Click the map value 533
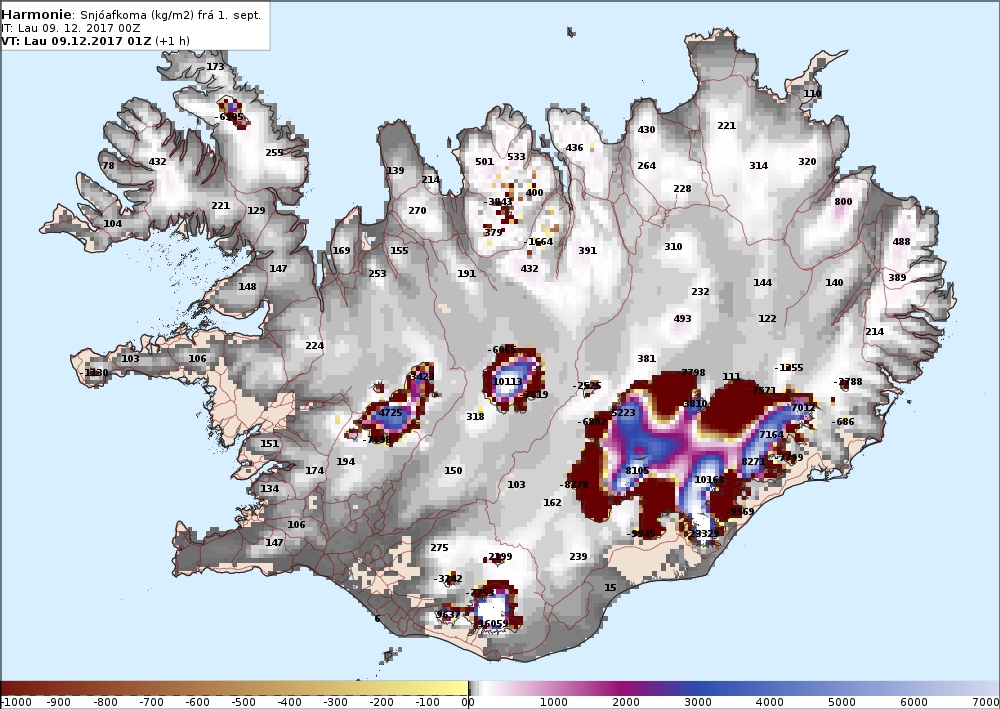 (x=517, y=156)
